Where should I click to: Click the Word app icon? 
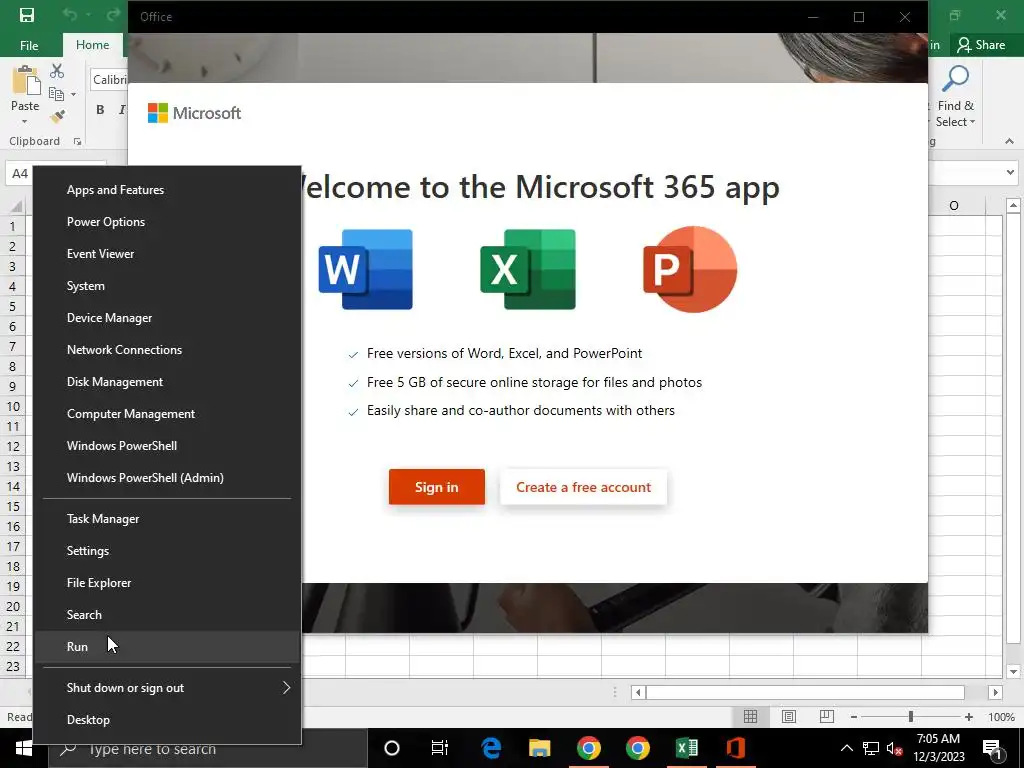point(365,269)
